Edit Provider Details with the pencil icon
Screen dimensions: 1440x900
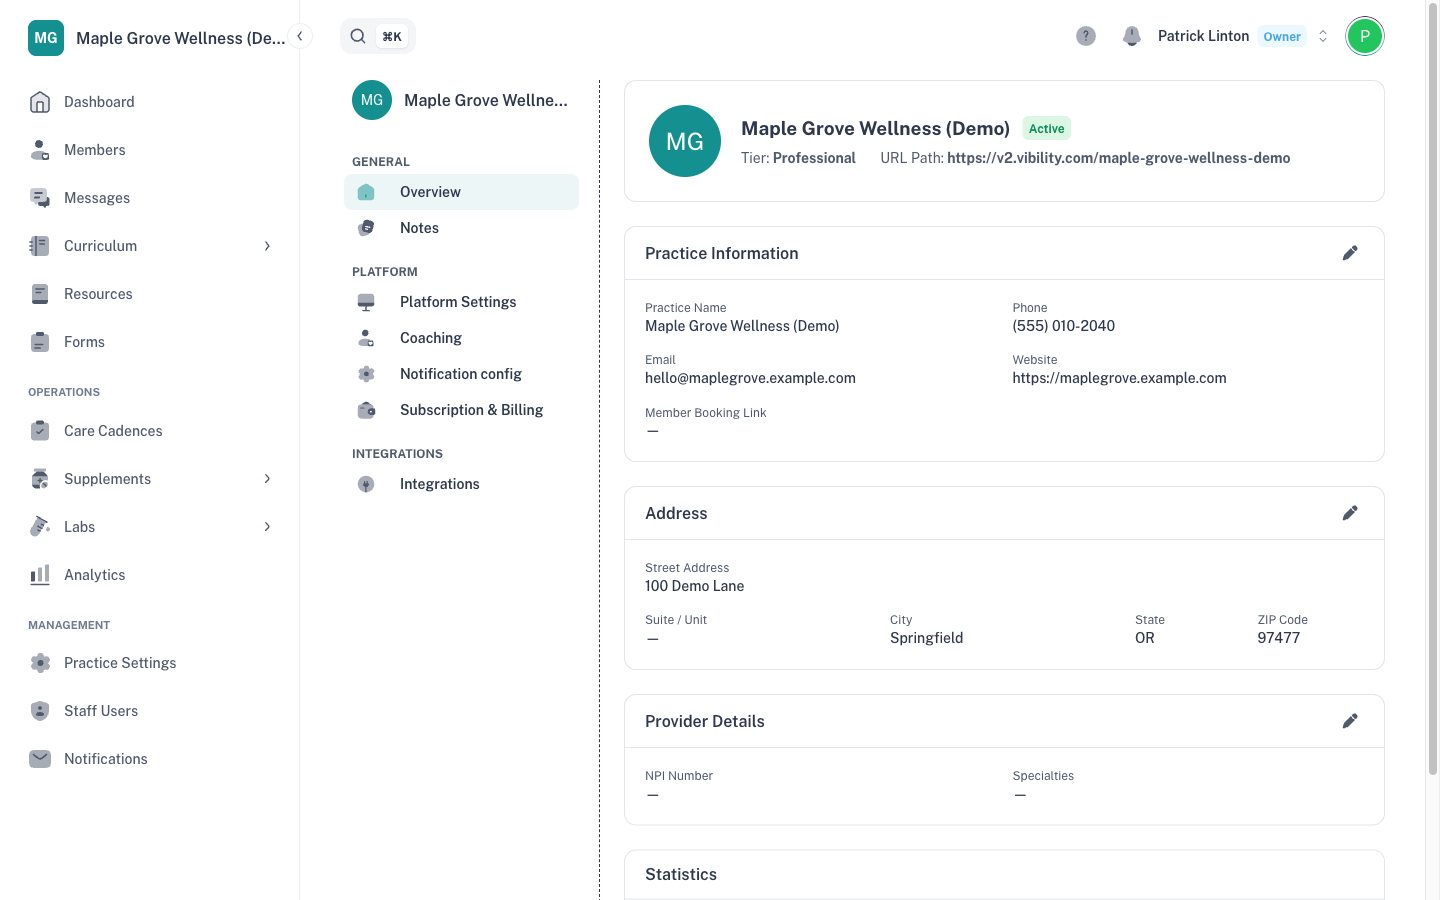[1350, 721]
